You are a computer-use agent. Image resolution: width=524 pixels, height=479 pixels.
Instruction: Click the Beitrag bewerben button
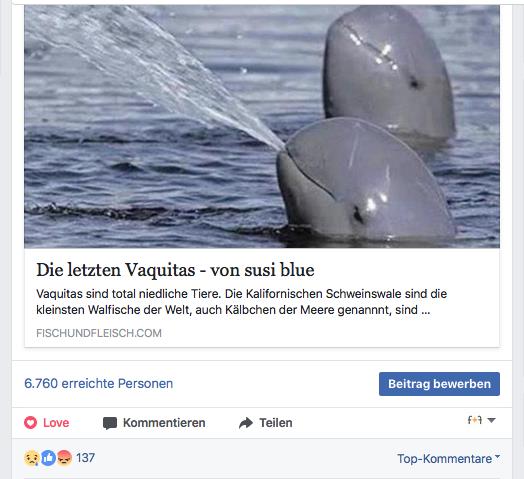[x=439, y=384]
